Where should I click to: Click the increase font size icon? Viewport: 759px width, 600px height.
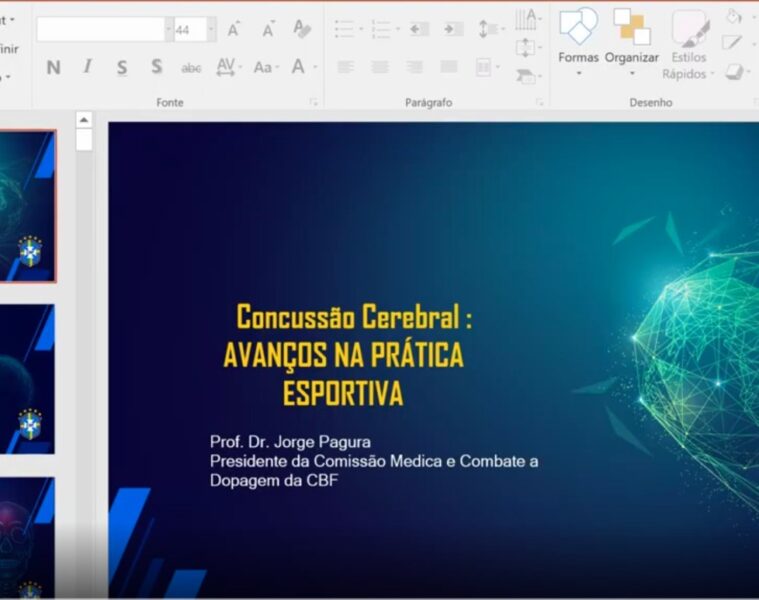[x=234, y=30]
